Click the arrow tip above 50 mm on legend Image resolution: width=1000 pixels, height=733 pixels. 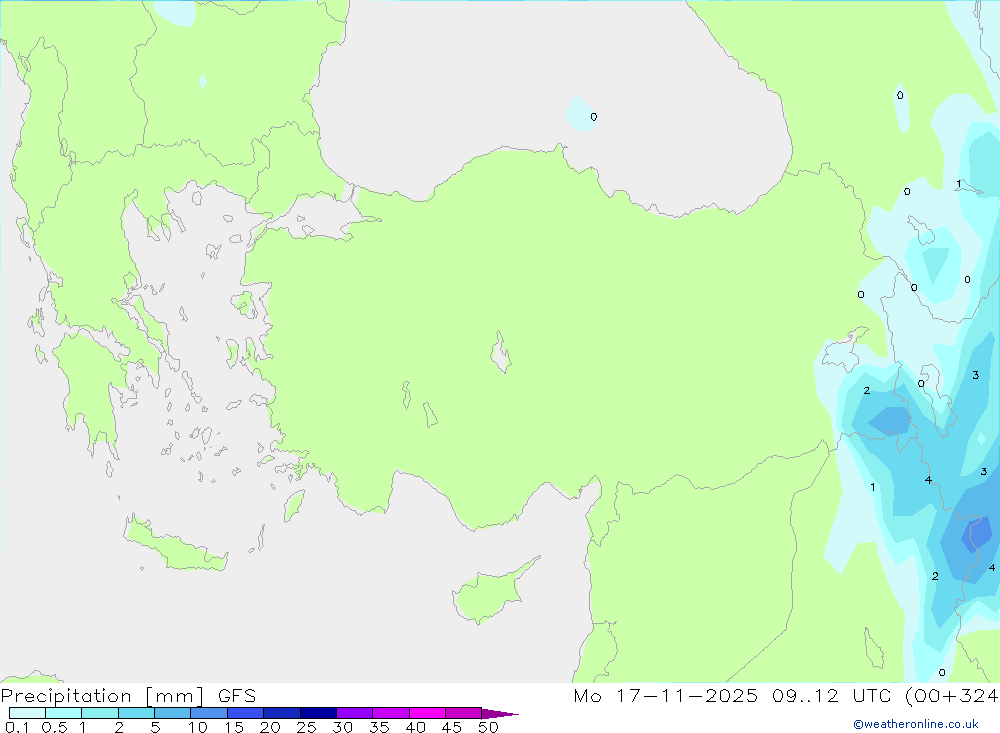pos(500,713)
